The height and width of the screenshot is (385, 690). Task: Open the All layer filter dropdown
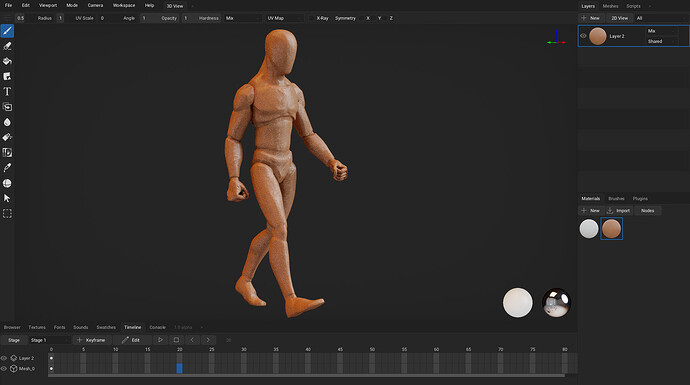click(x=661, y=18)
